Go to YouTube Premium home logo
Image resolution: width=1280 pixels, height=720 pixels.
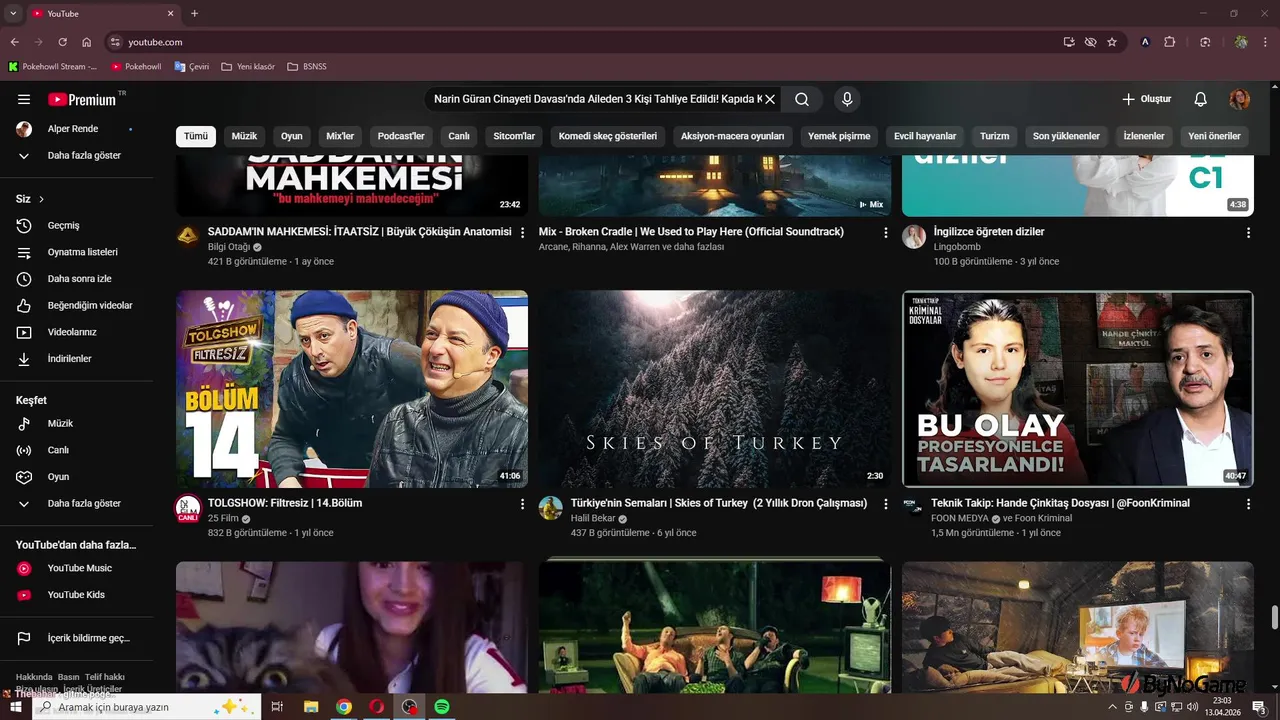(x=82, y=99)
